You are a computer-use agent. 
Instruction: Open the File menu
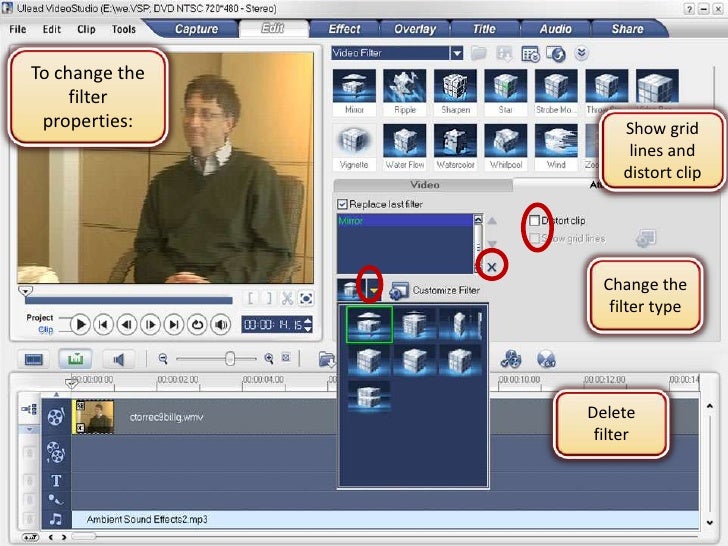pos(18,29)
